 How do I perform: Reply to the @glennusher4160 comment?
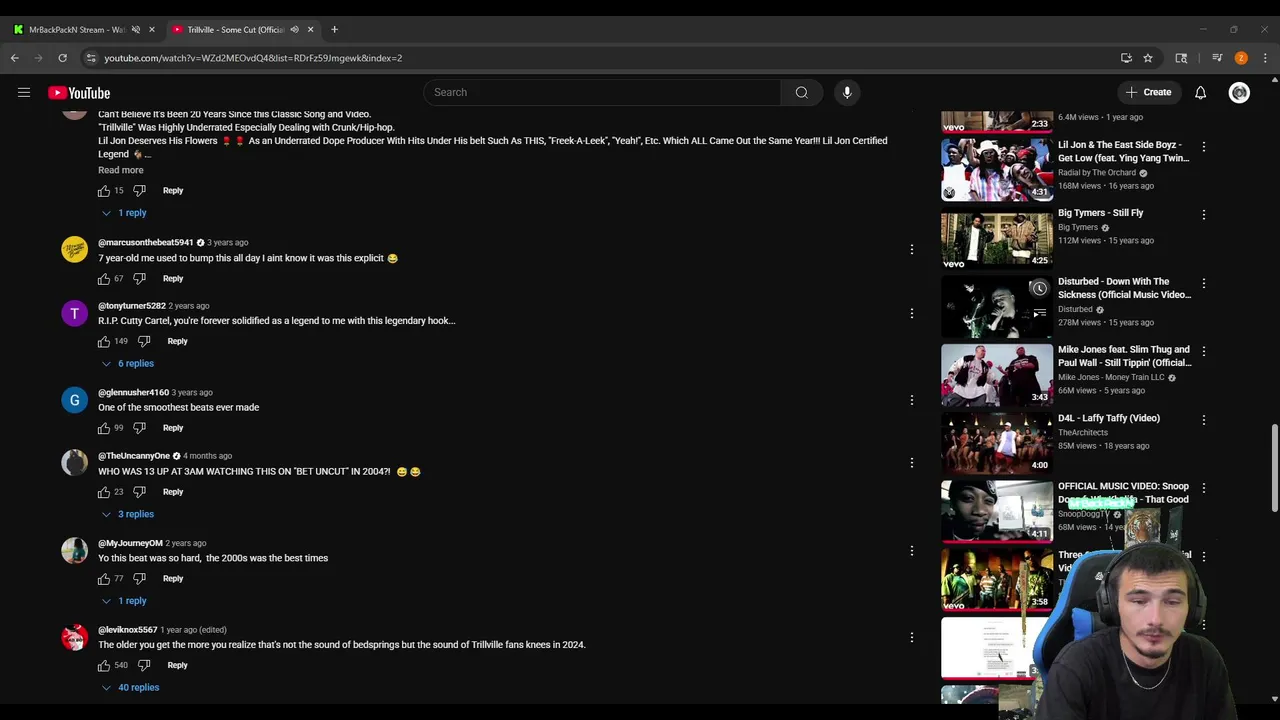coord(173,428)
